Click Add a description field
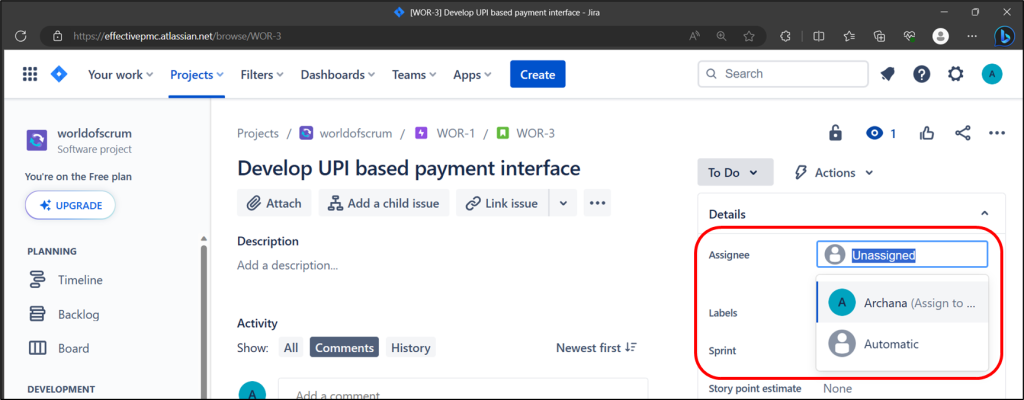Screen dimensions: 1024x400 [287, 265]
